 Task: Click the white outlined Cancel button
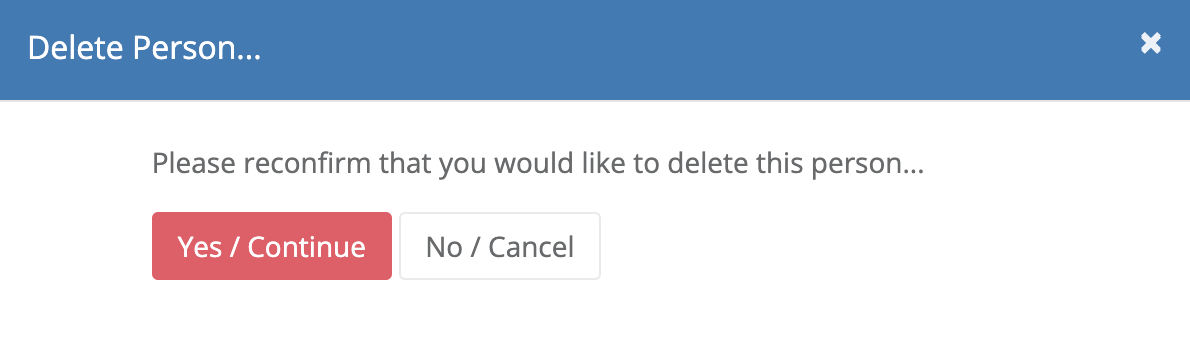pyautogui.click(x=500, y=246)
